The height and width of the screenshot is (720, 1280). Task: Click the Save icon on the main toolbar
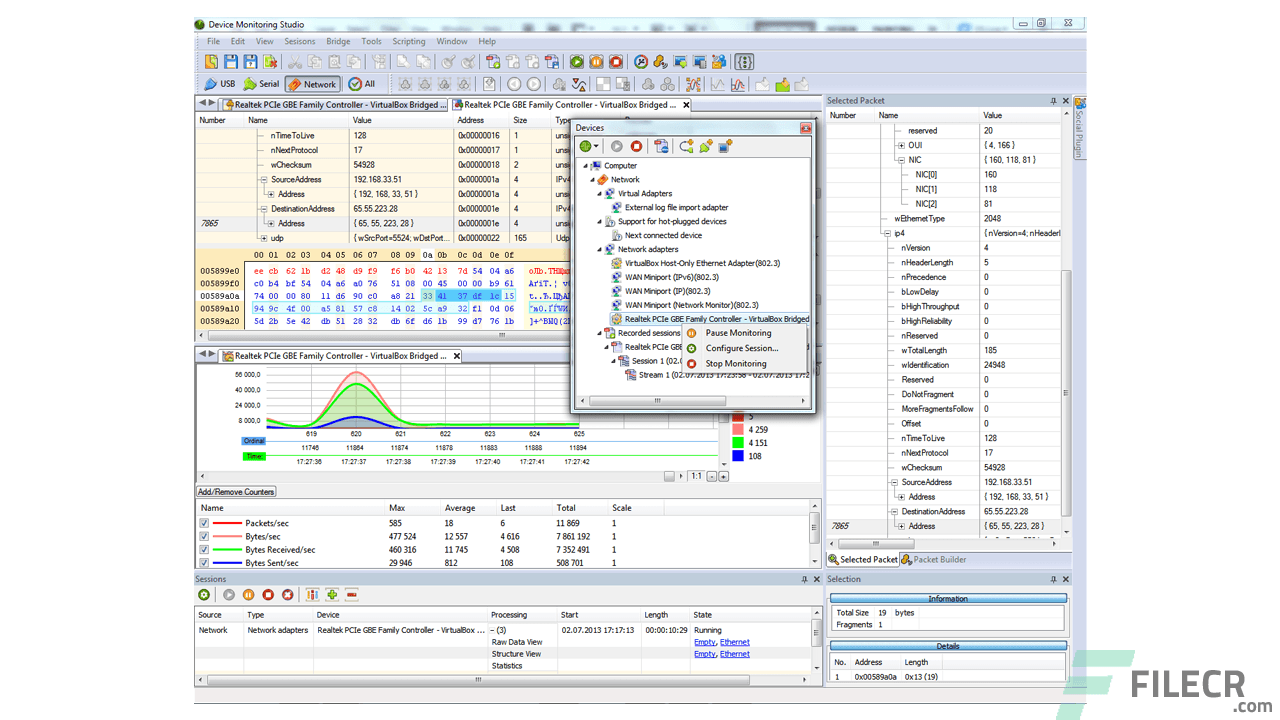click(x=231, y=62)
